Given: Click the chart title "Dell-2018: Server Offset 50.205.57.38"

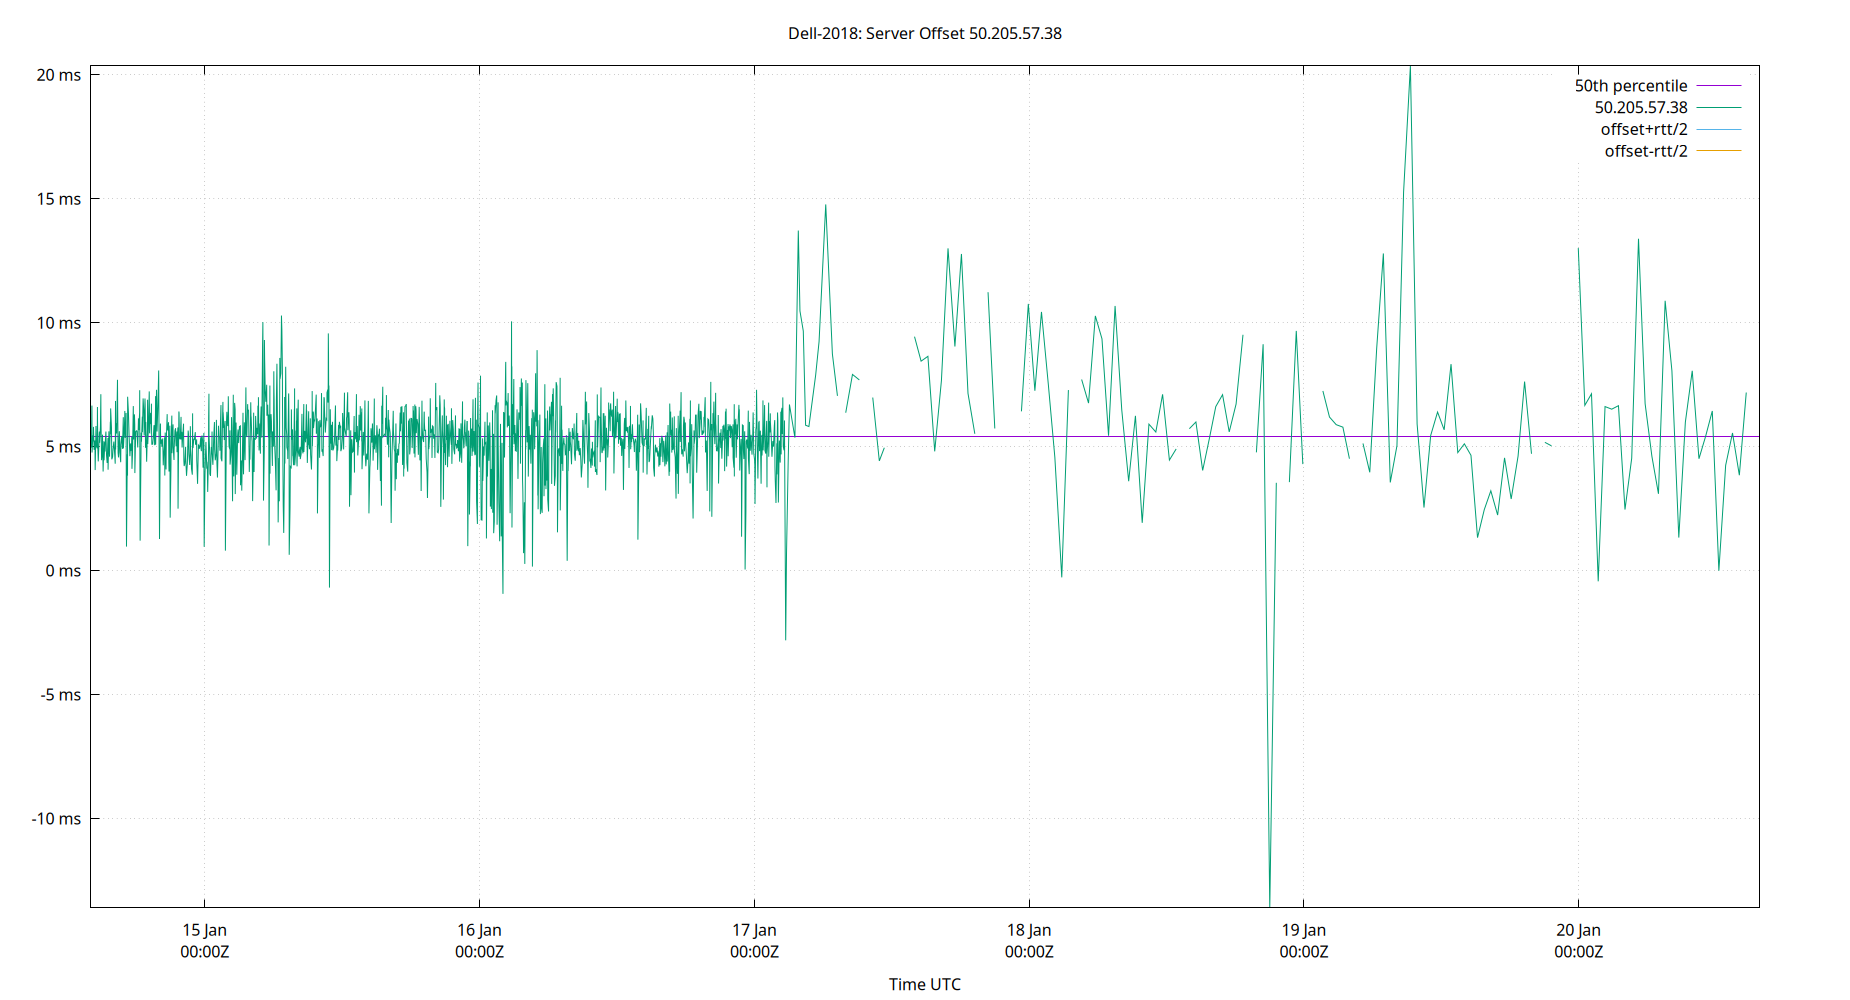Looking at the screenshot, I should pyautogui.click(x=925, y=33).
